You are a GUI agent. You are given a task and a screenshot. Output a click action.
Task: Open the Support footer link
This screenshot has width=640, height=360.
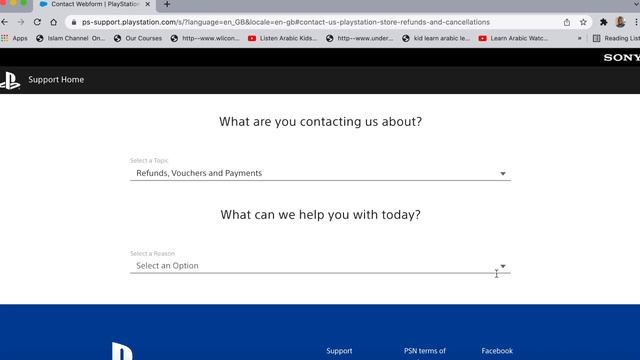339,351
